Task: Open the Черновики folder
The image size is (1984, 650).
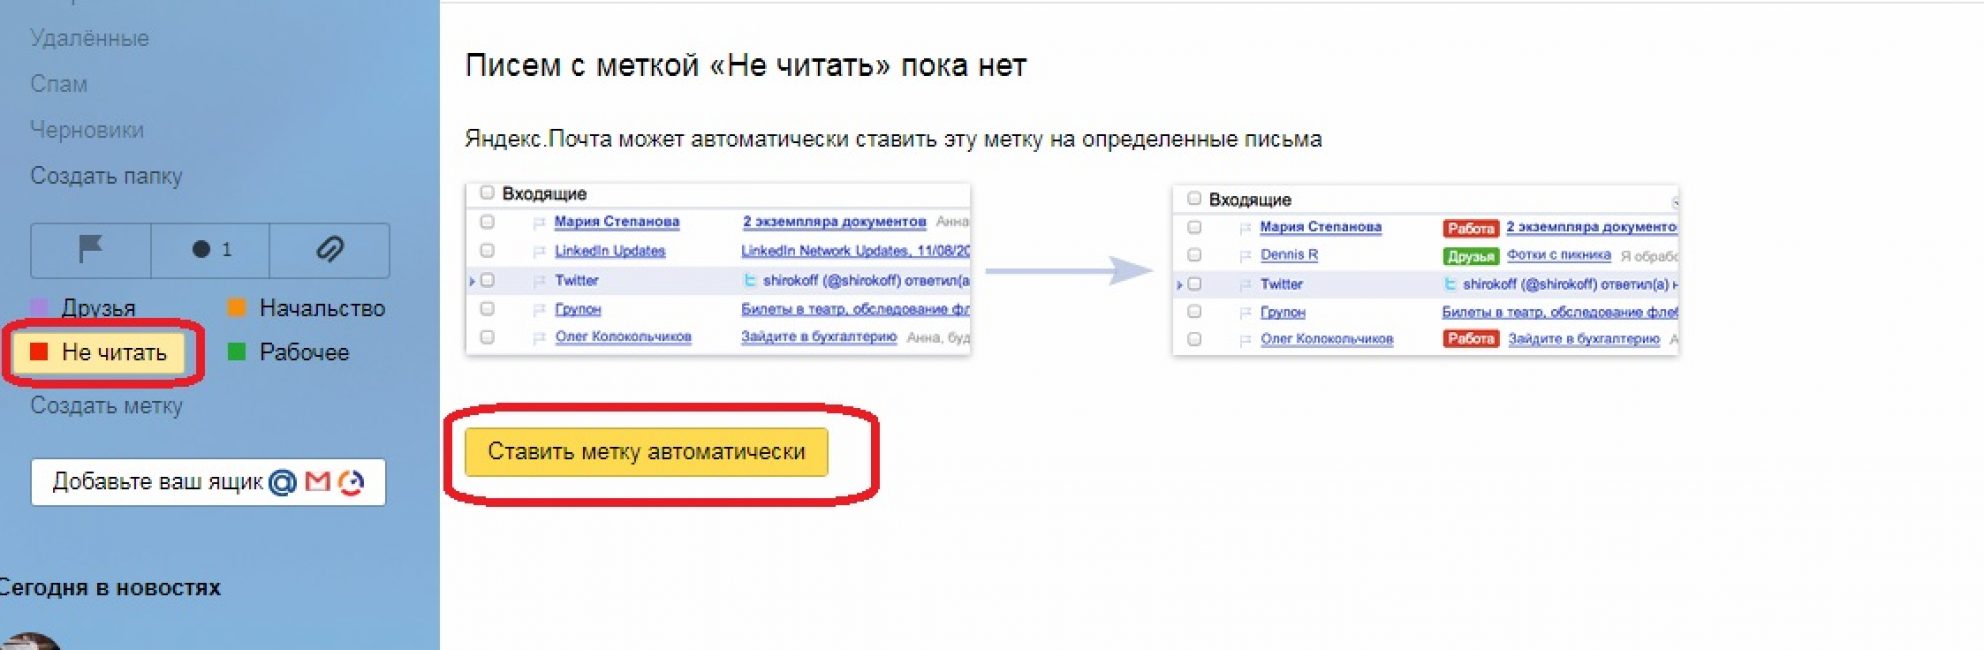Action: [87, 130]
